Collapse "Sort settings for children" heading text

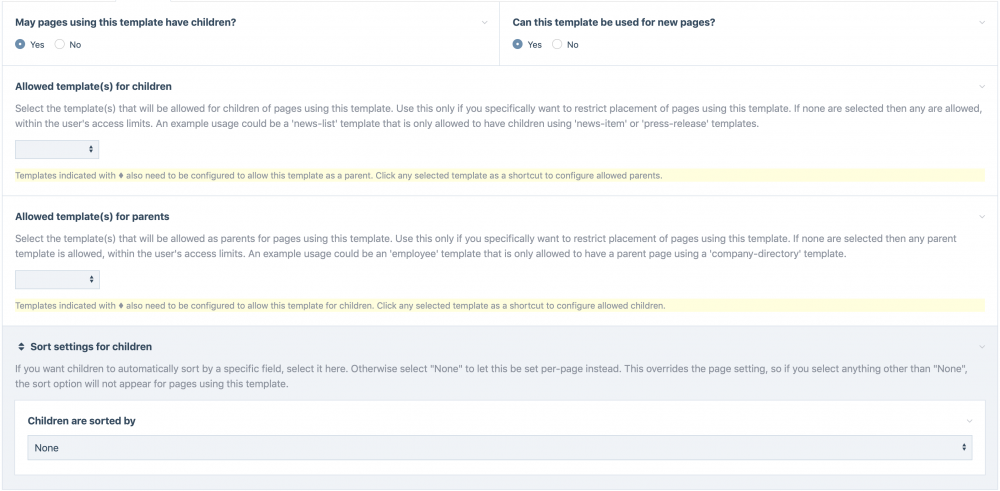pyautogui.click(x=91, y=347)
